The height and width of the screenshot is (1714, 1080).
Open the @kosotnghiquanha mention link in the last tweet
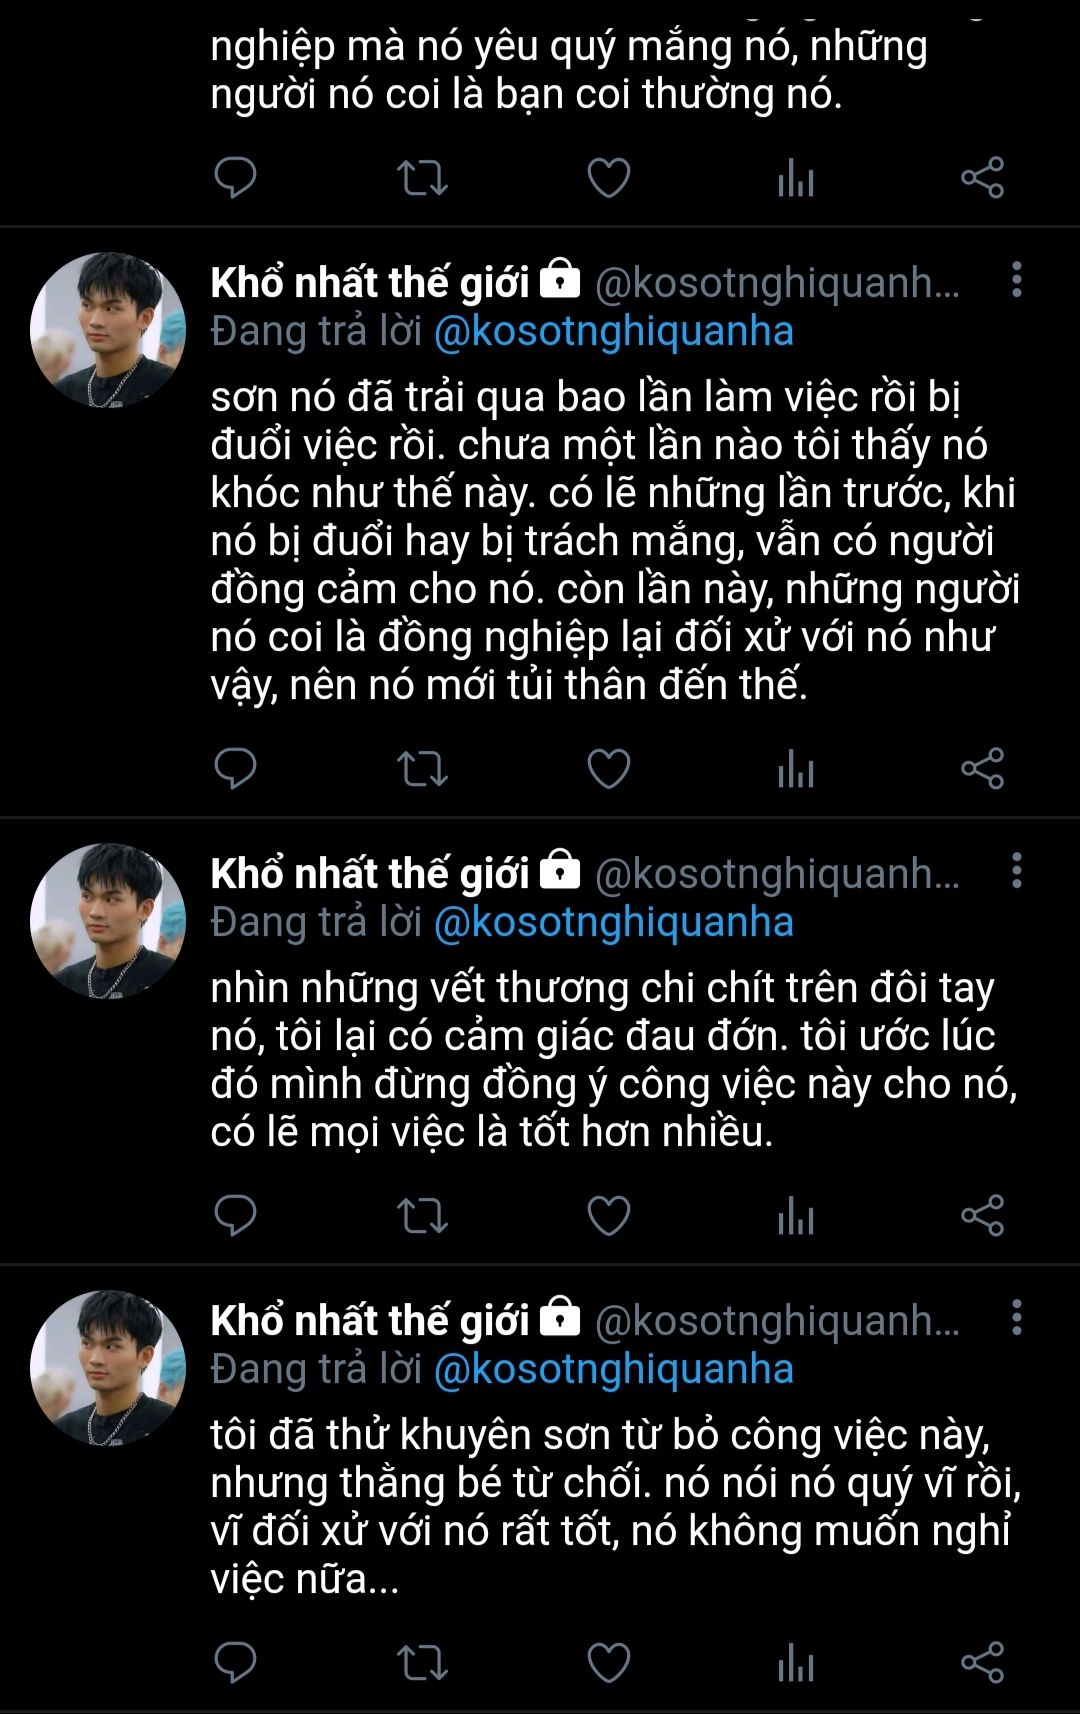tap(613, 1369)
